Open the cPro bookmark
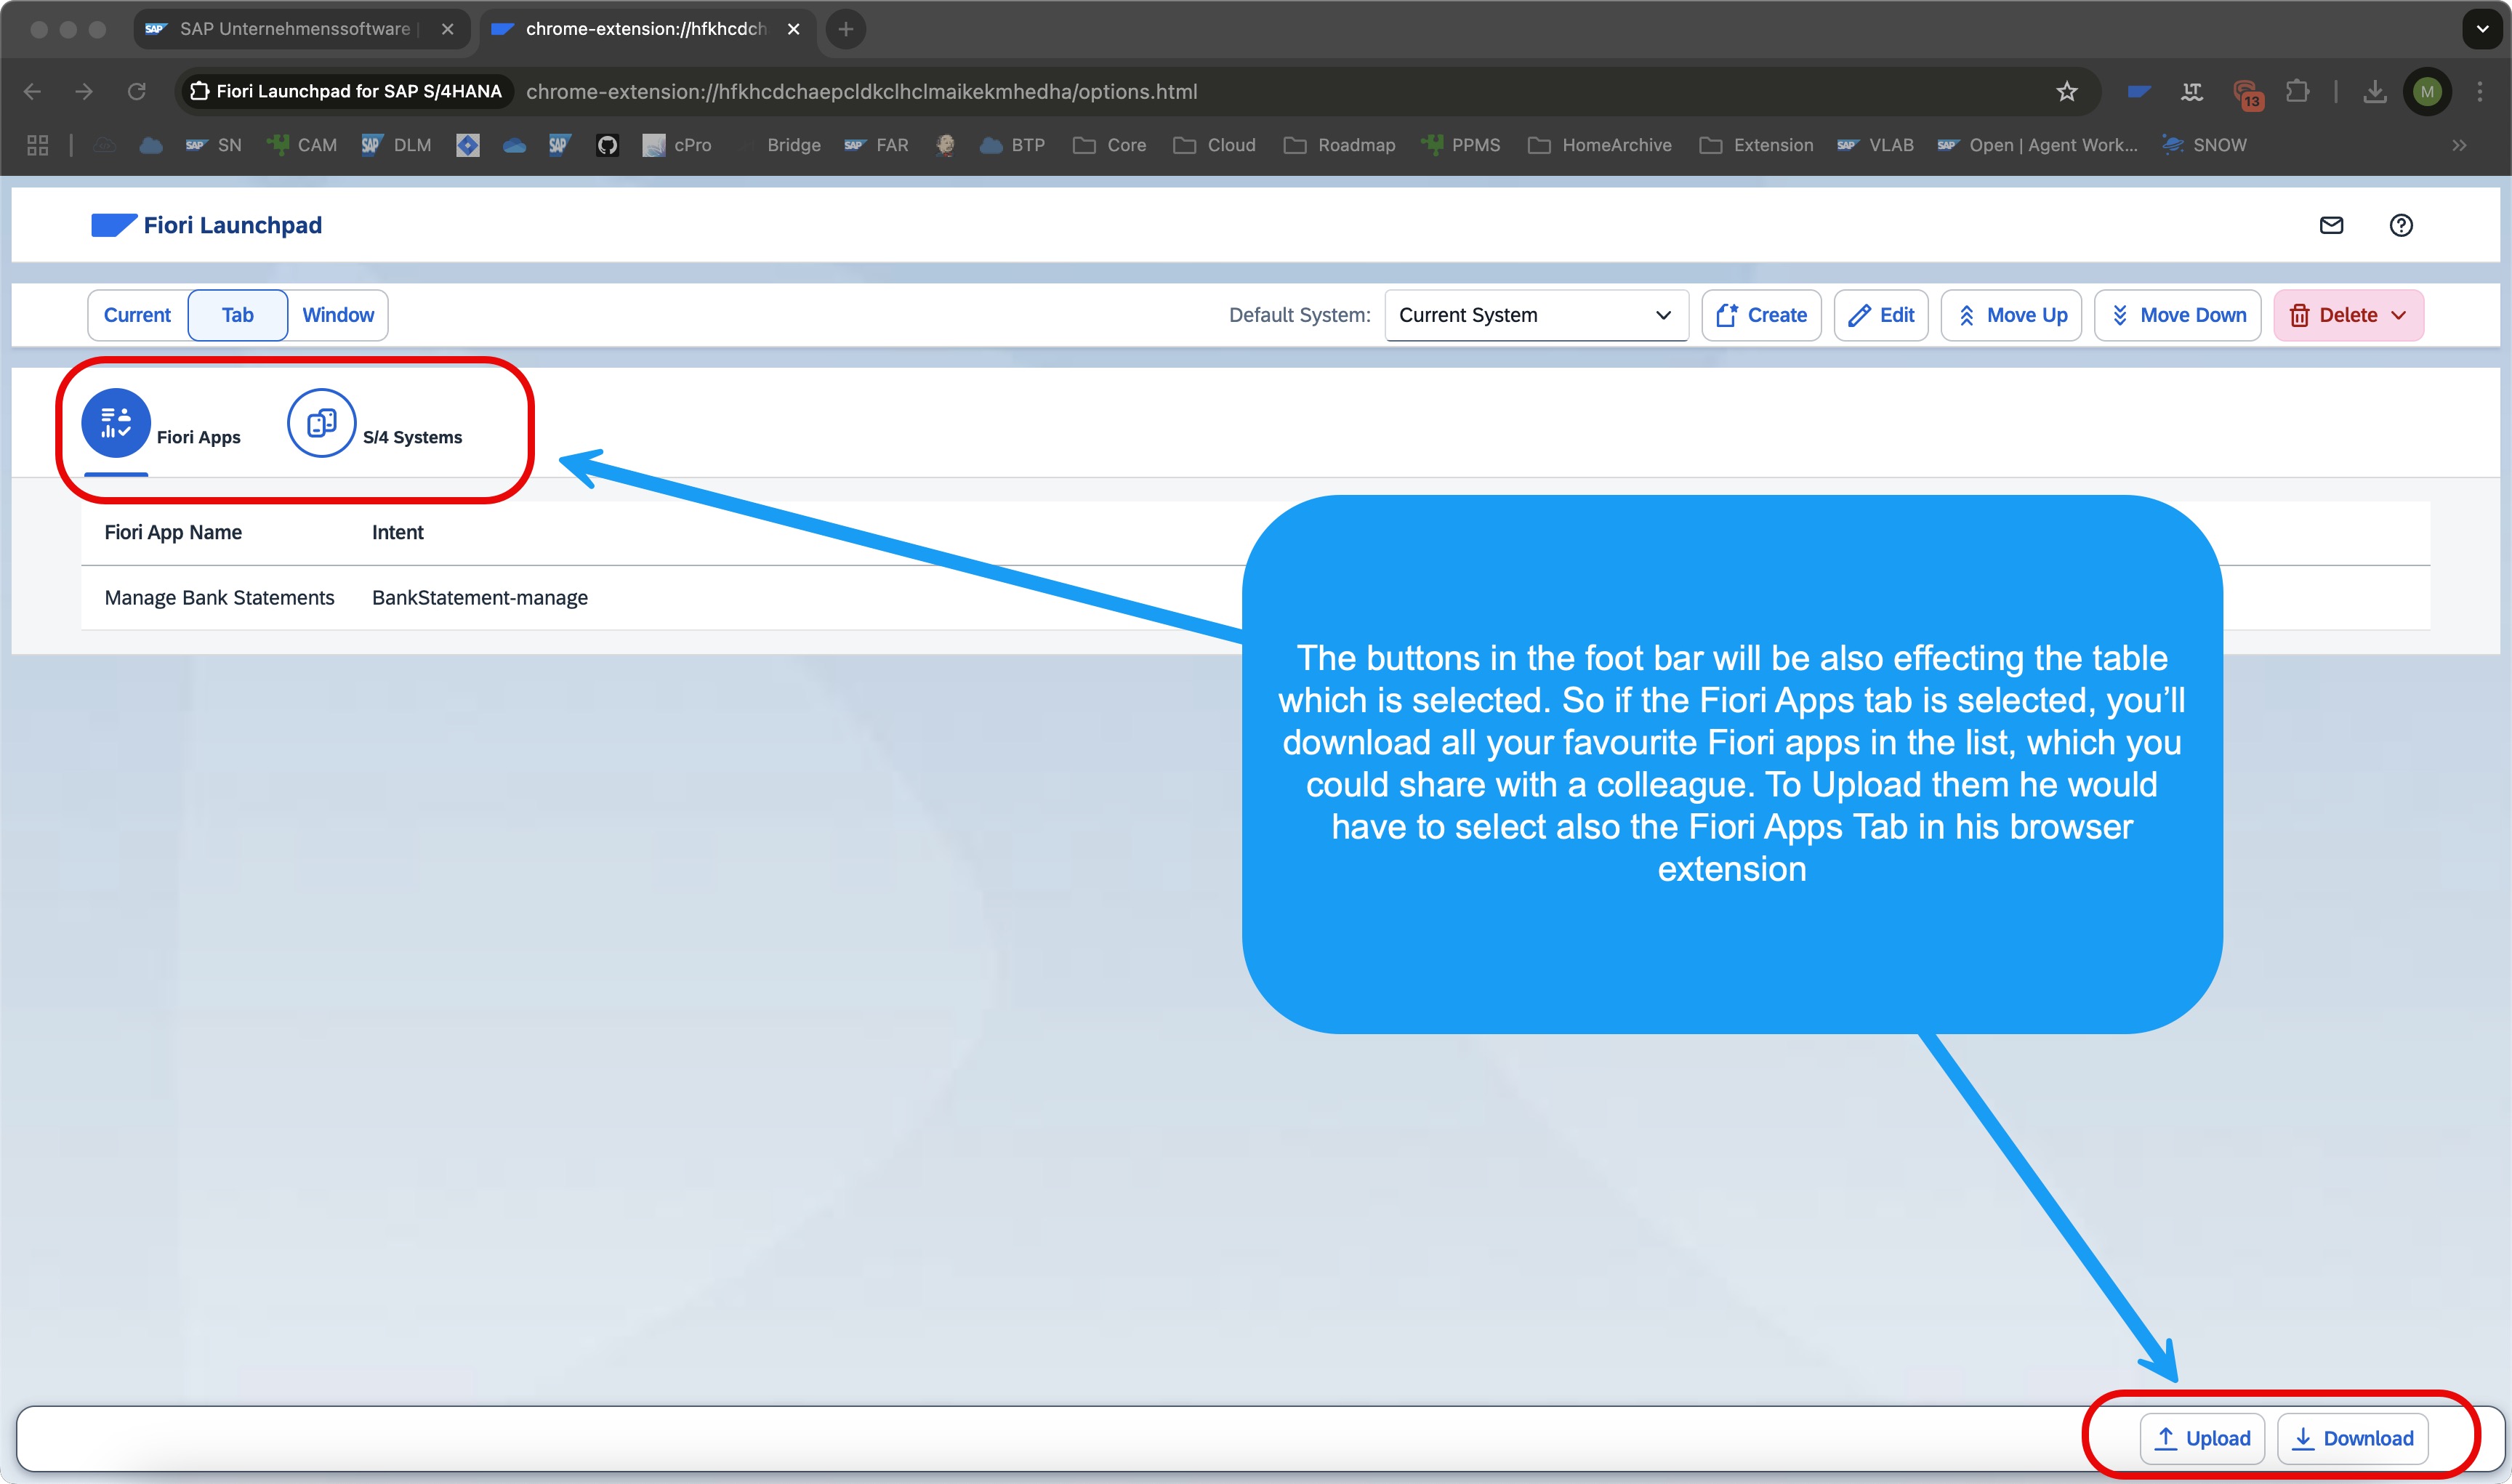 tap(677, 145)
